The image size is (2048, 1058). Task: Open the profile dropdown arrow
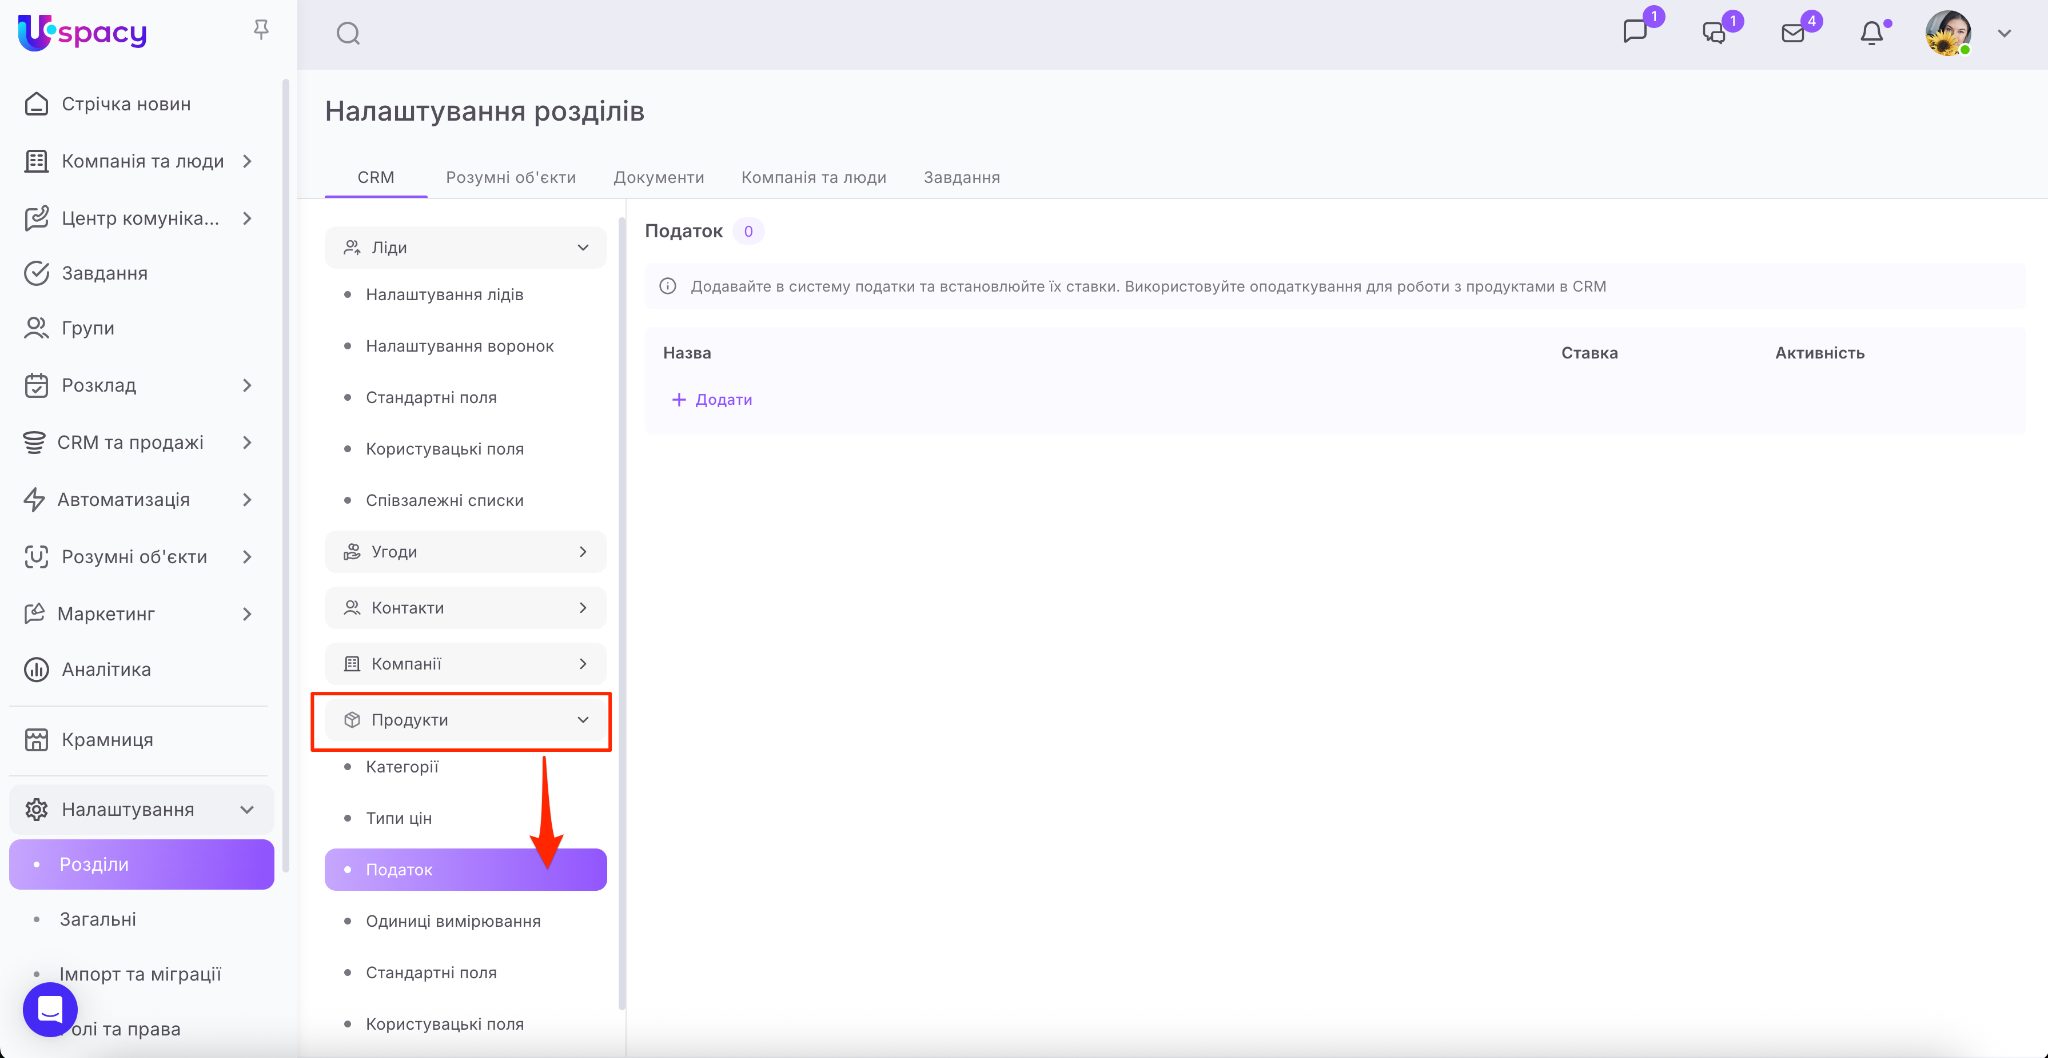(x=2004, y=33)
